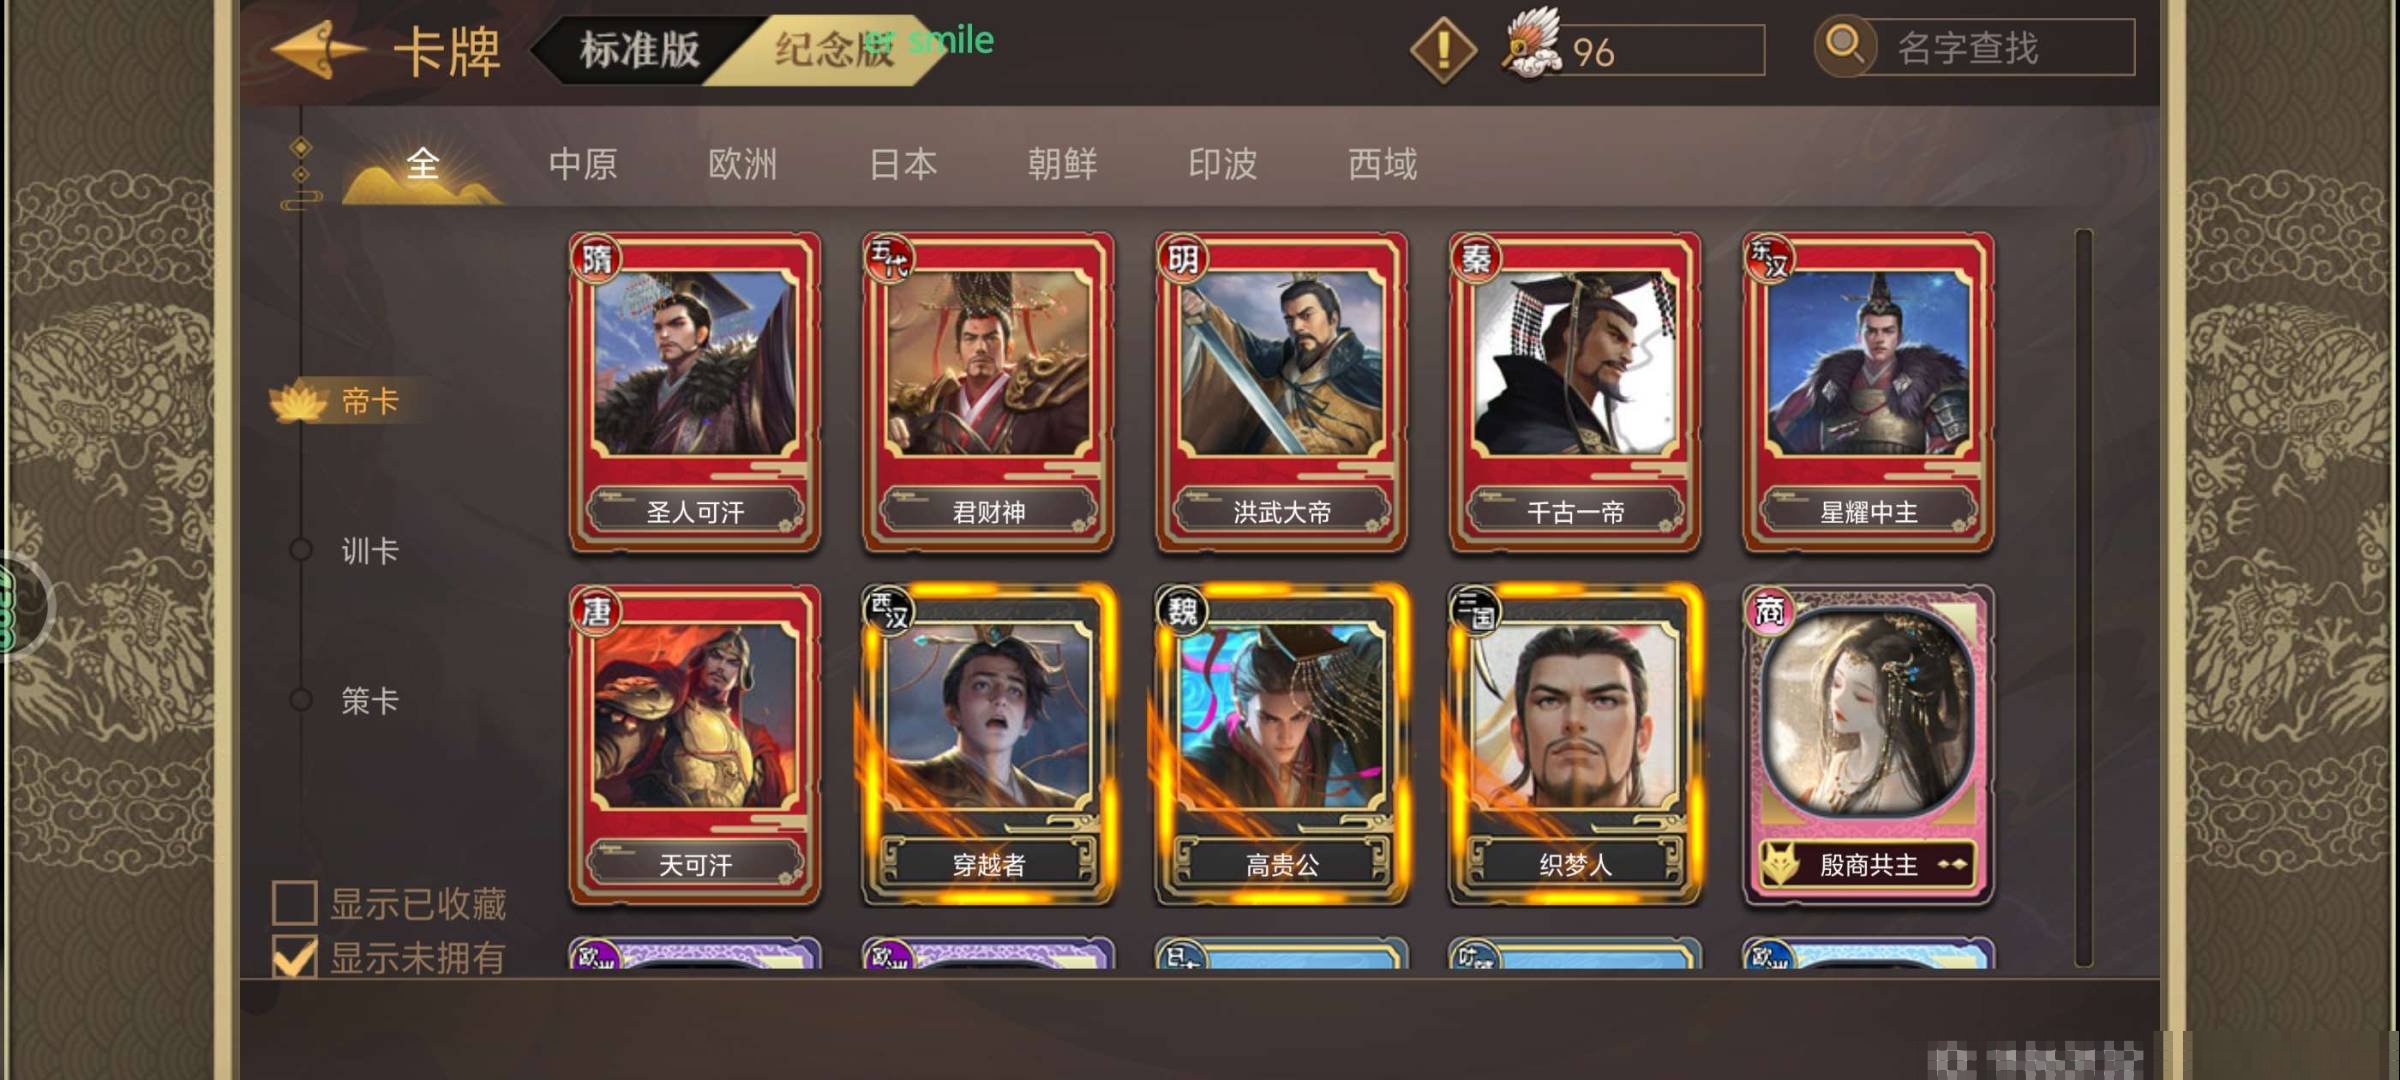Select the lotus 帝卡 category icon
The image size is (2400, 1080).
[298, 402]
